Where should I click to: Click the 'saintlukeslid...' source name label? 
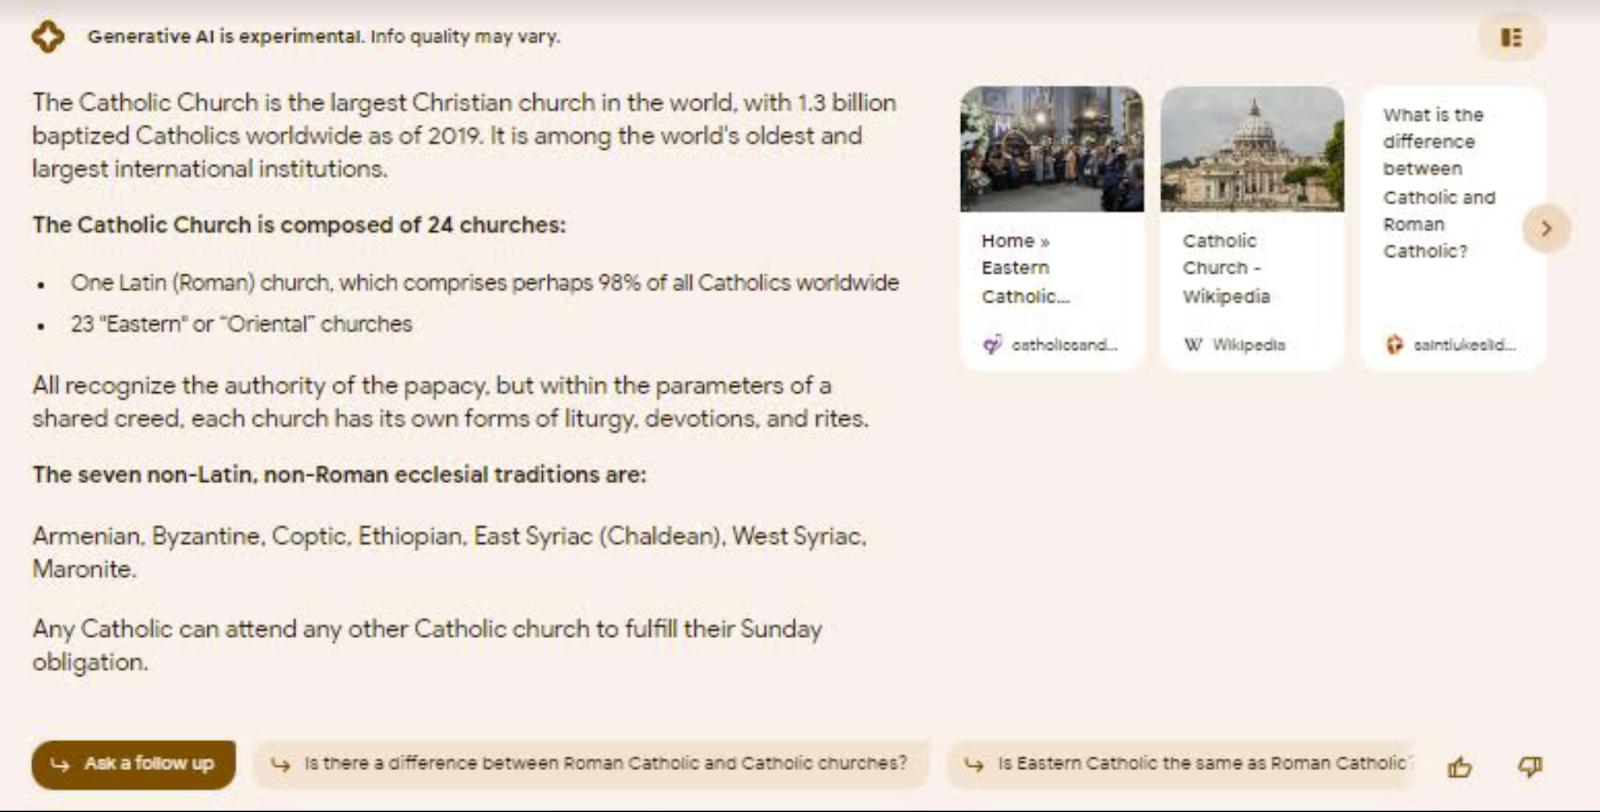[x=1464, y=345]
